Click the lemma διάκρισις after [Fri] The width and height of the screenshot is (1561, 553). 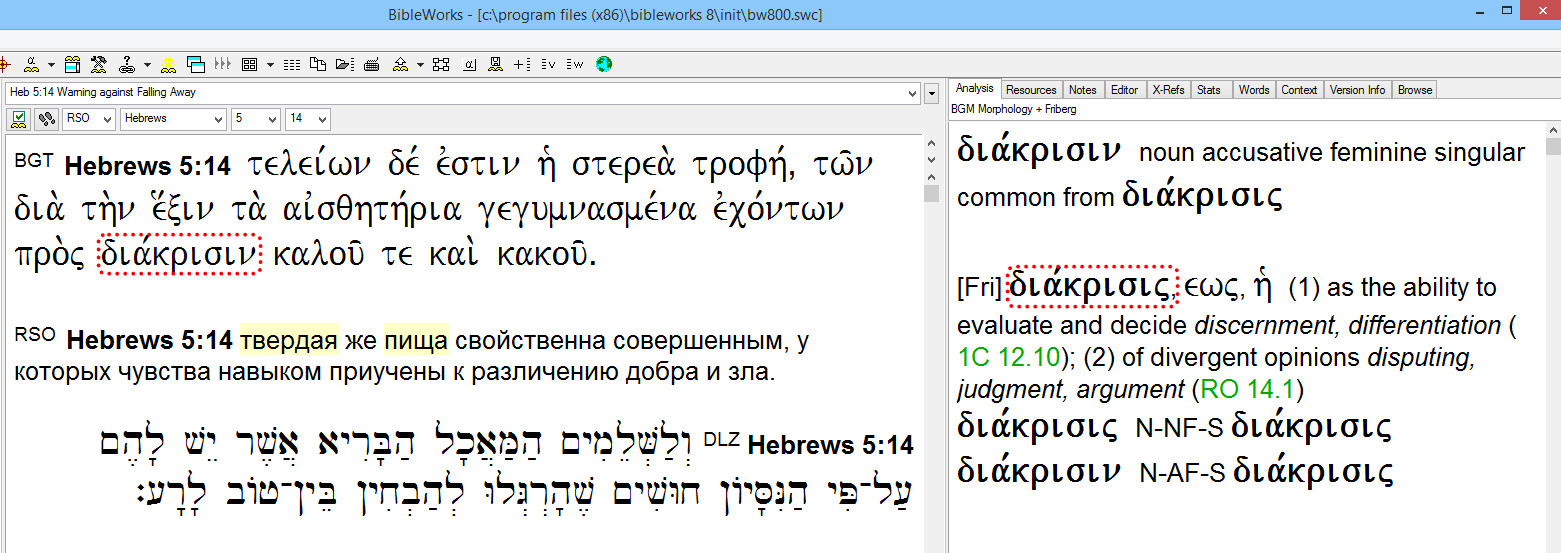(x=1092, y=286)
